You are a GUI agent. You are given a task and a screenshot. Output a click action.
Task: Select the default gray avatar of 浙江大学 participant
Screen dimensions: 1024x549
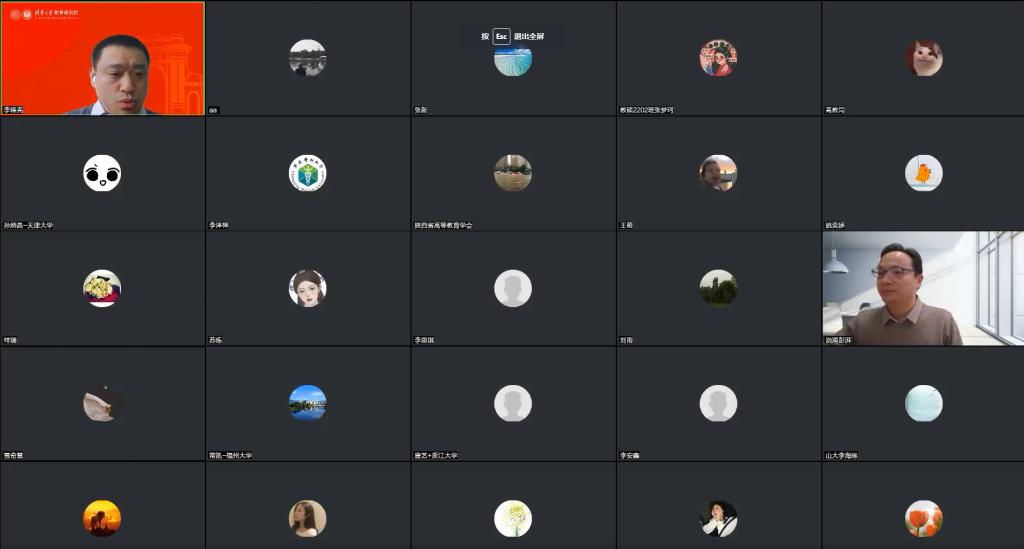tap(513, 403)
